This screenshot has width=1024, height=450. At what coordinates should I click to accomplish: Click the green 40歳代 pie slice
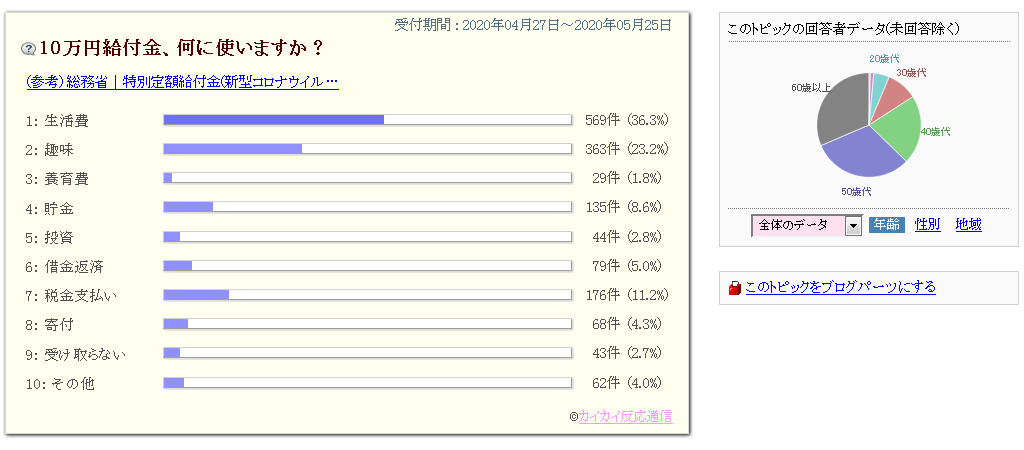tap(898, 135)
